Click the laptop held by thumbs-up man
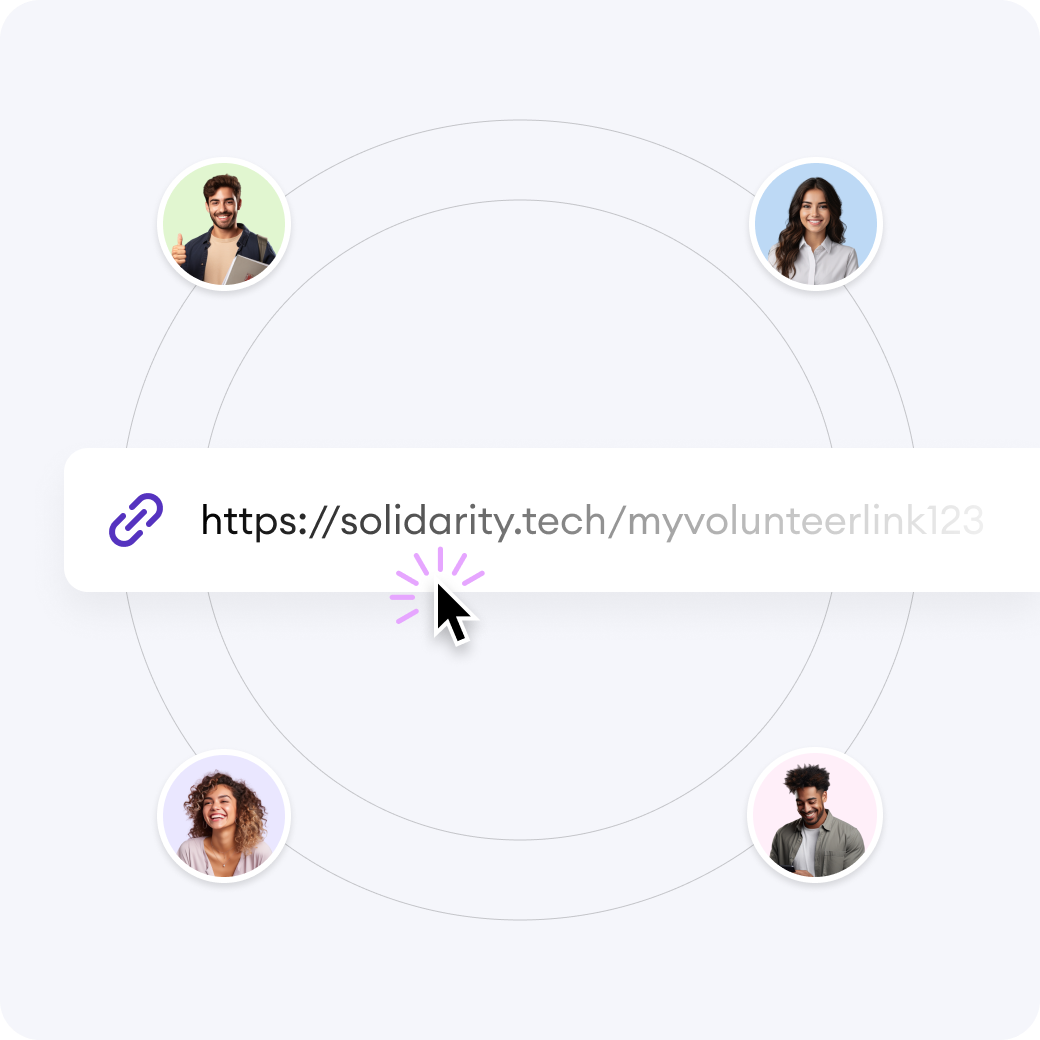The image size is (1040, 1040). (246, 270)
